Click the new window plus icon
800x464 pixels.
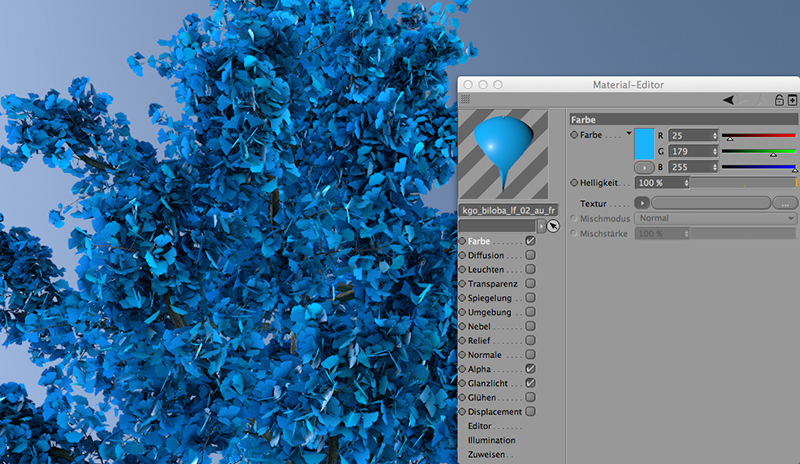point(792,100)
